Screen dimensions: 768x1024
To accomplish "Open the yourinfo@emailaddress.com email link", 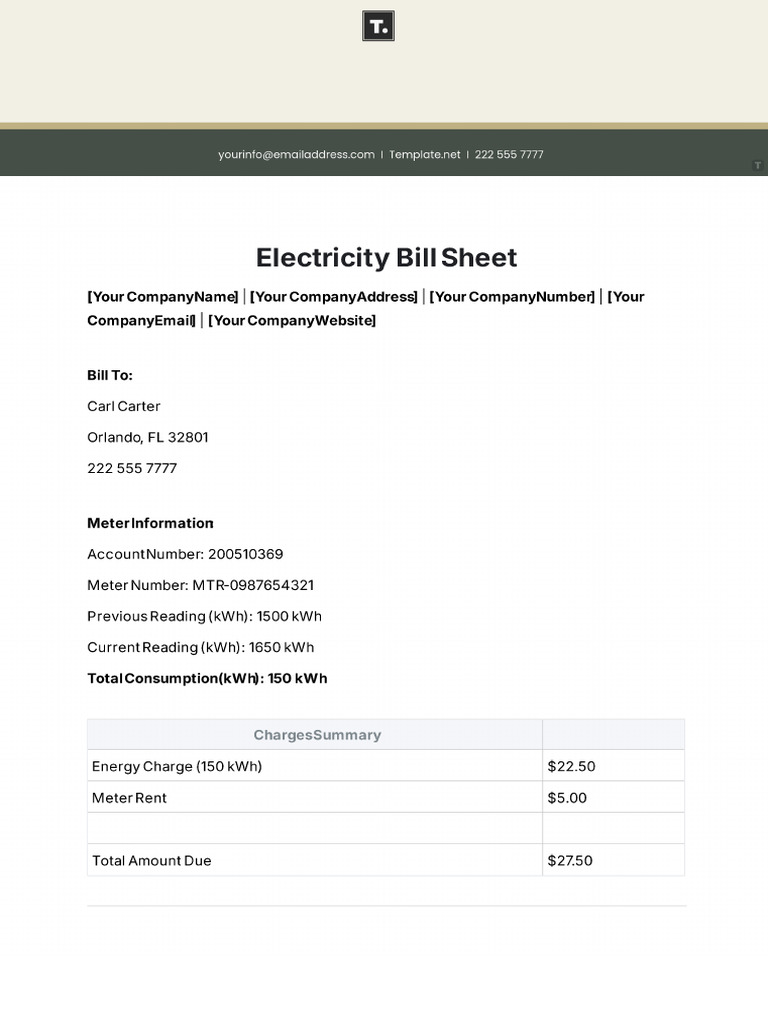I will coord(296,155).
